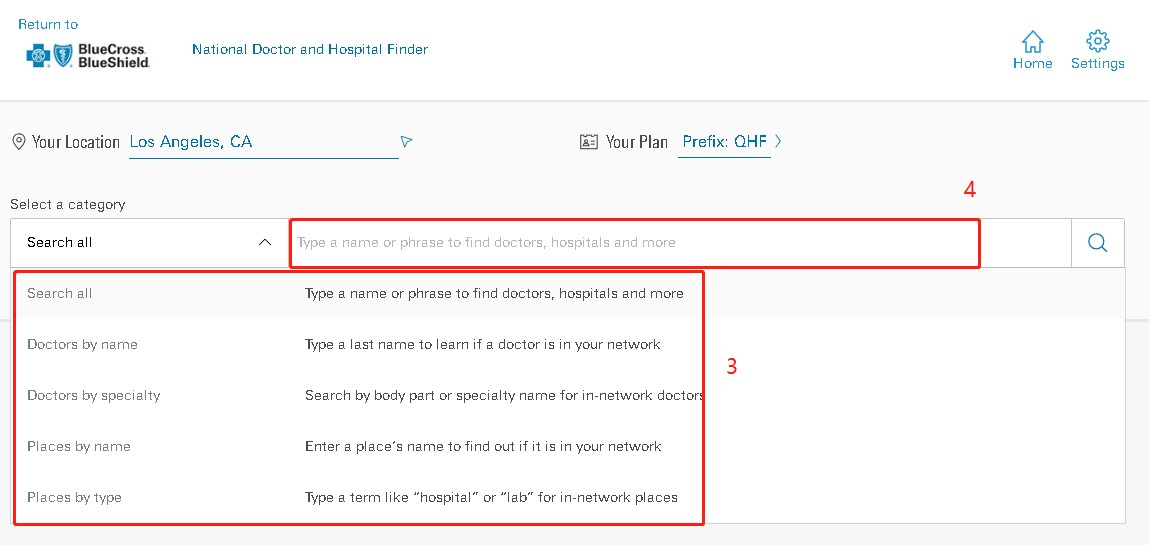Open the National Doctor and Hospital Finder link
Image resolution: width=1149 pixels, height=546 pixels.
coord(310,49)
